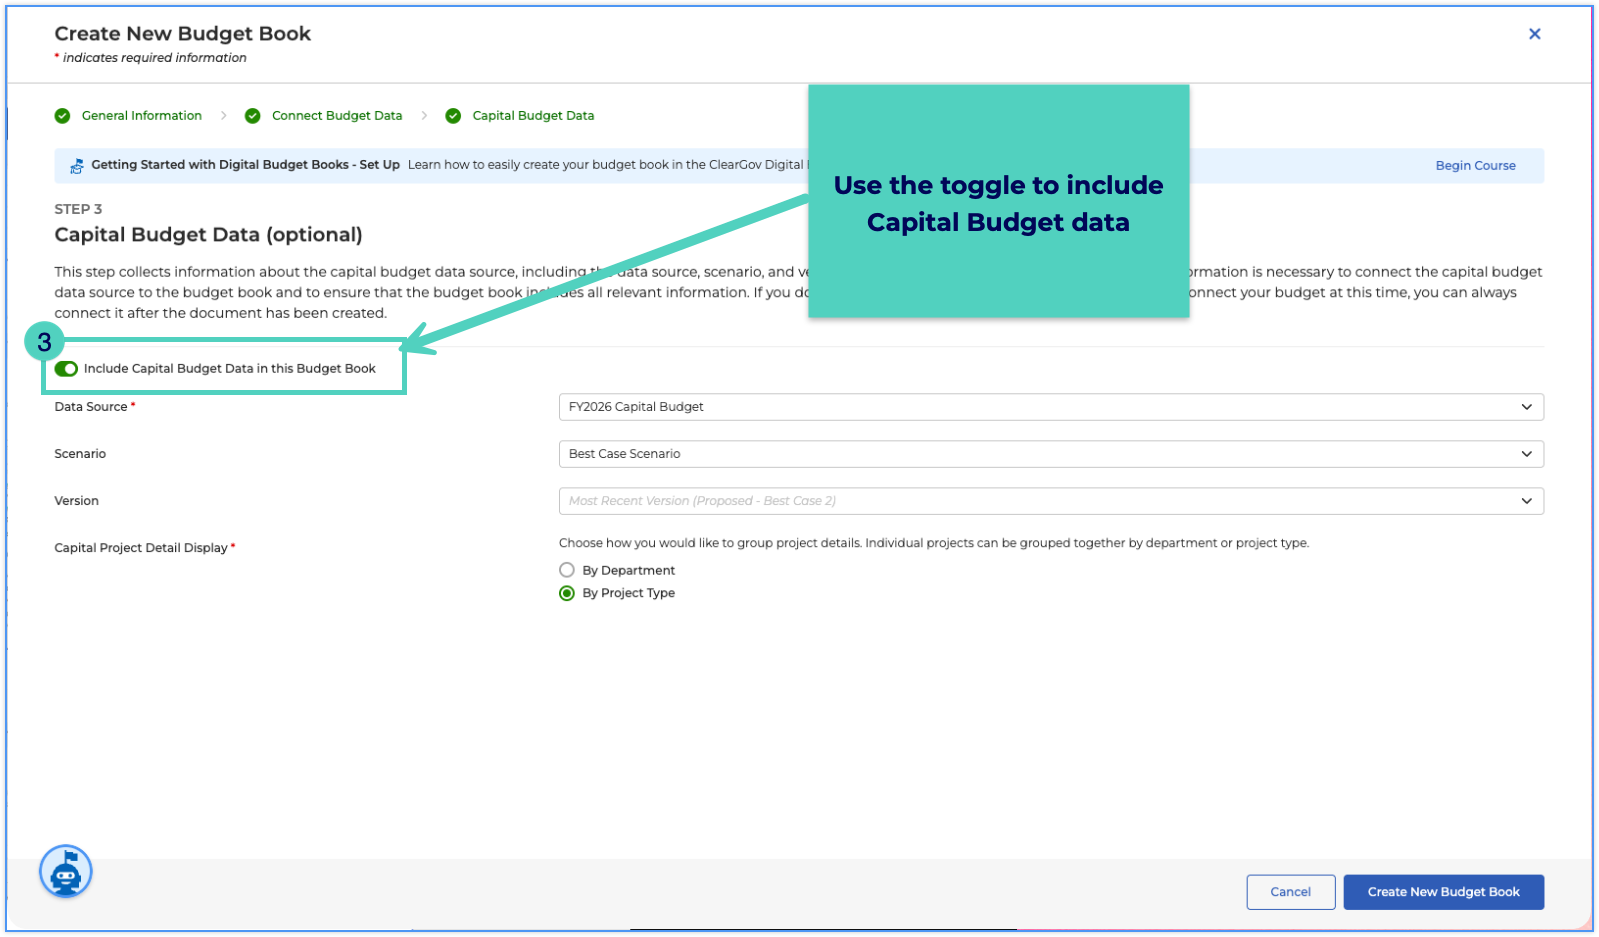Click Create New Budget Book button
The height and width of the screenshot is (937, 1599).
[1443, 892]
